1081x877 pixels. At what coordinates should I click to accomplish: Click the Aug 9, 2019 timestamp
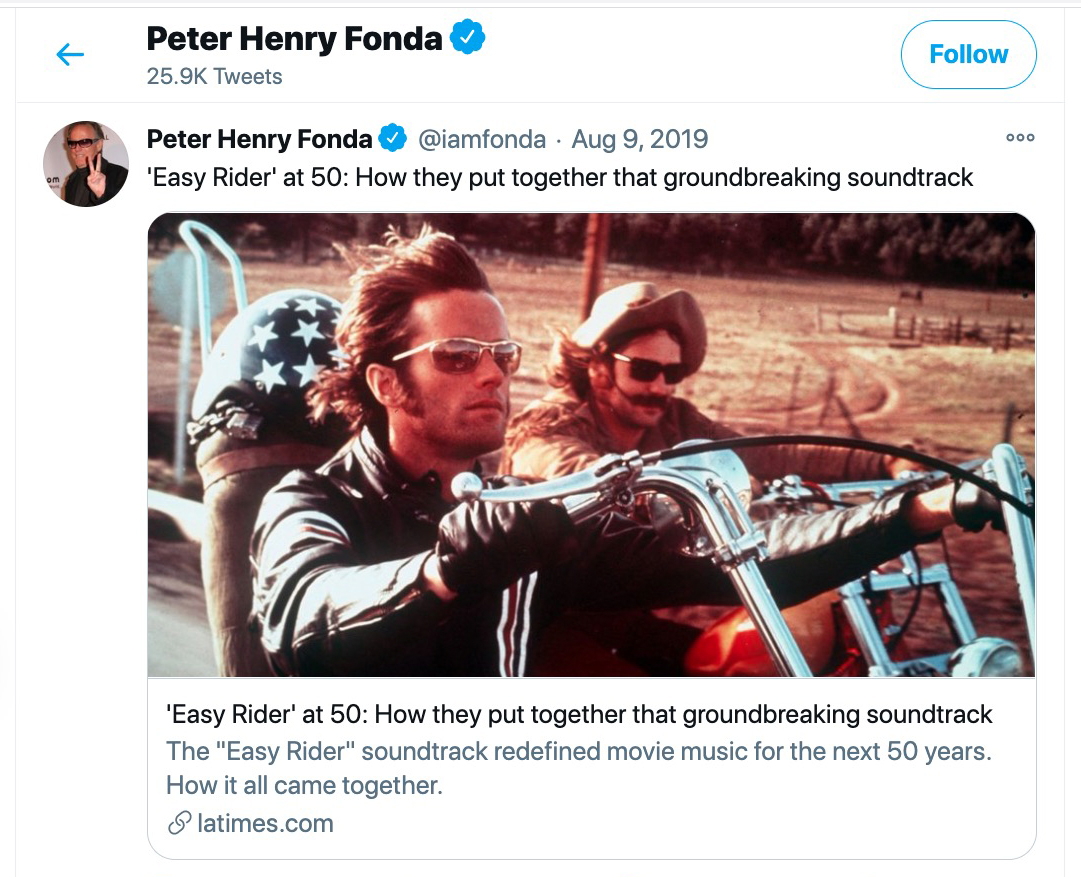(x=639, y=139)
